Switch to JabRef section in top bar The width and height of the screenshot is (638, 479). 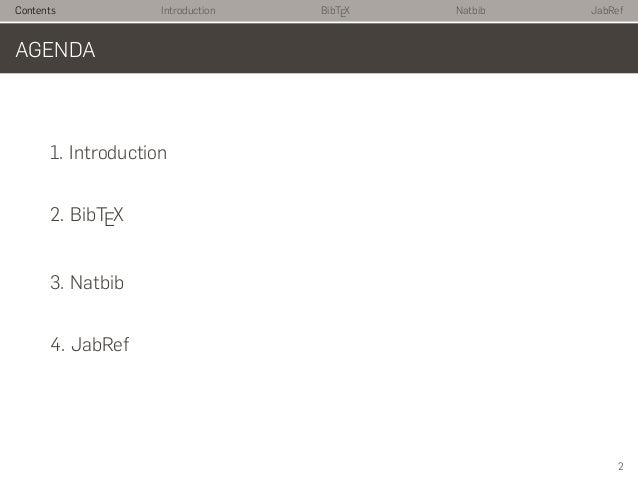tap(607, 10)
